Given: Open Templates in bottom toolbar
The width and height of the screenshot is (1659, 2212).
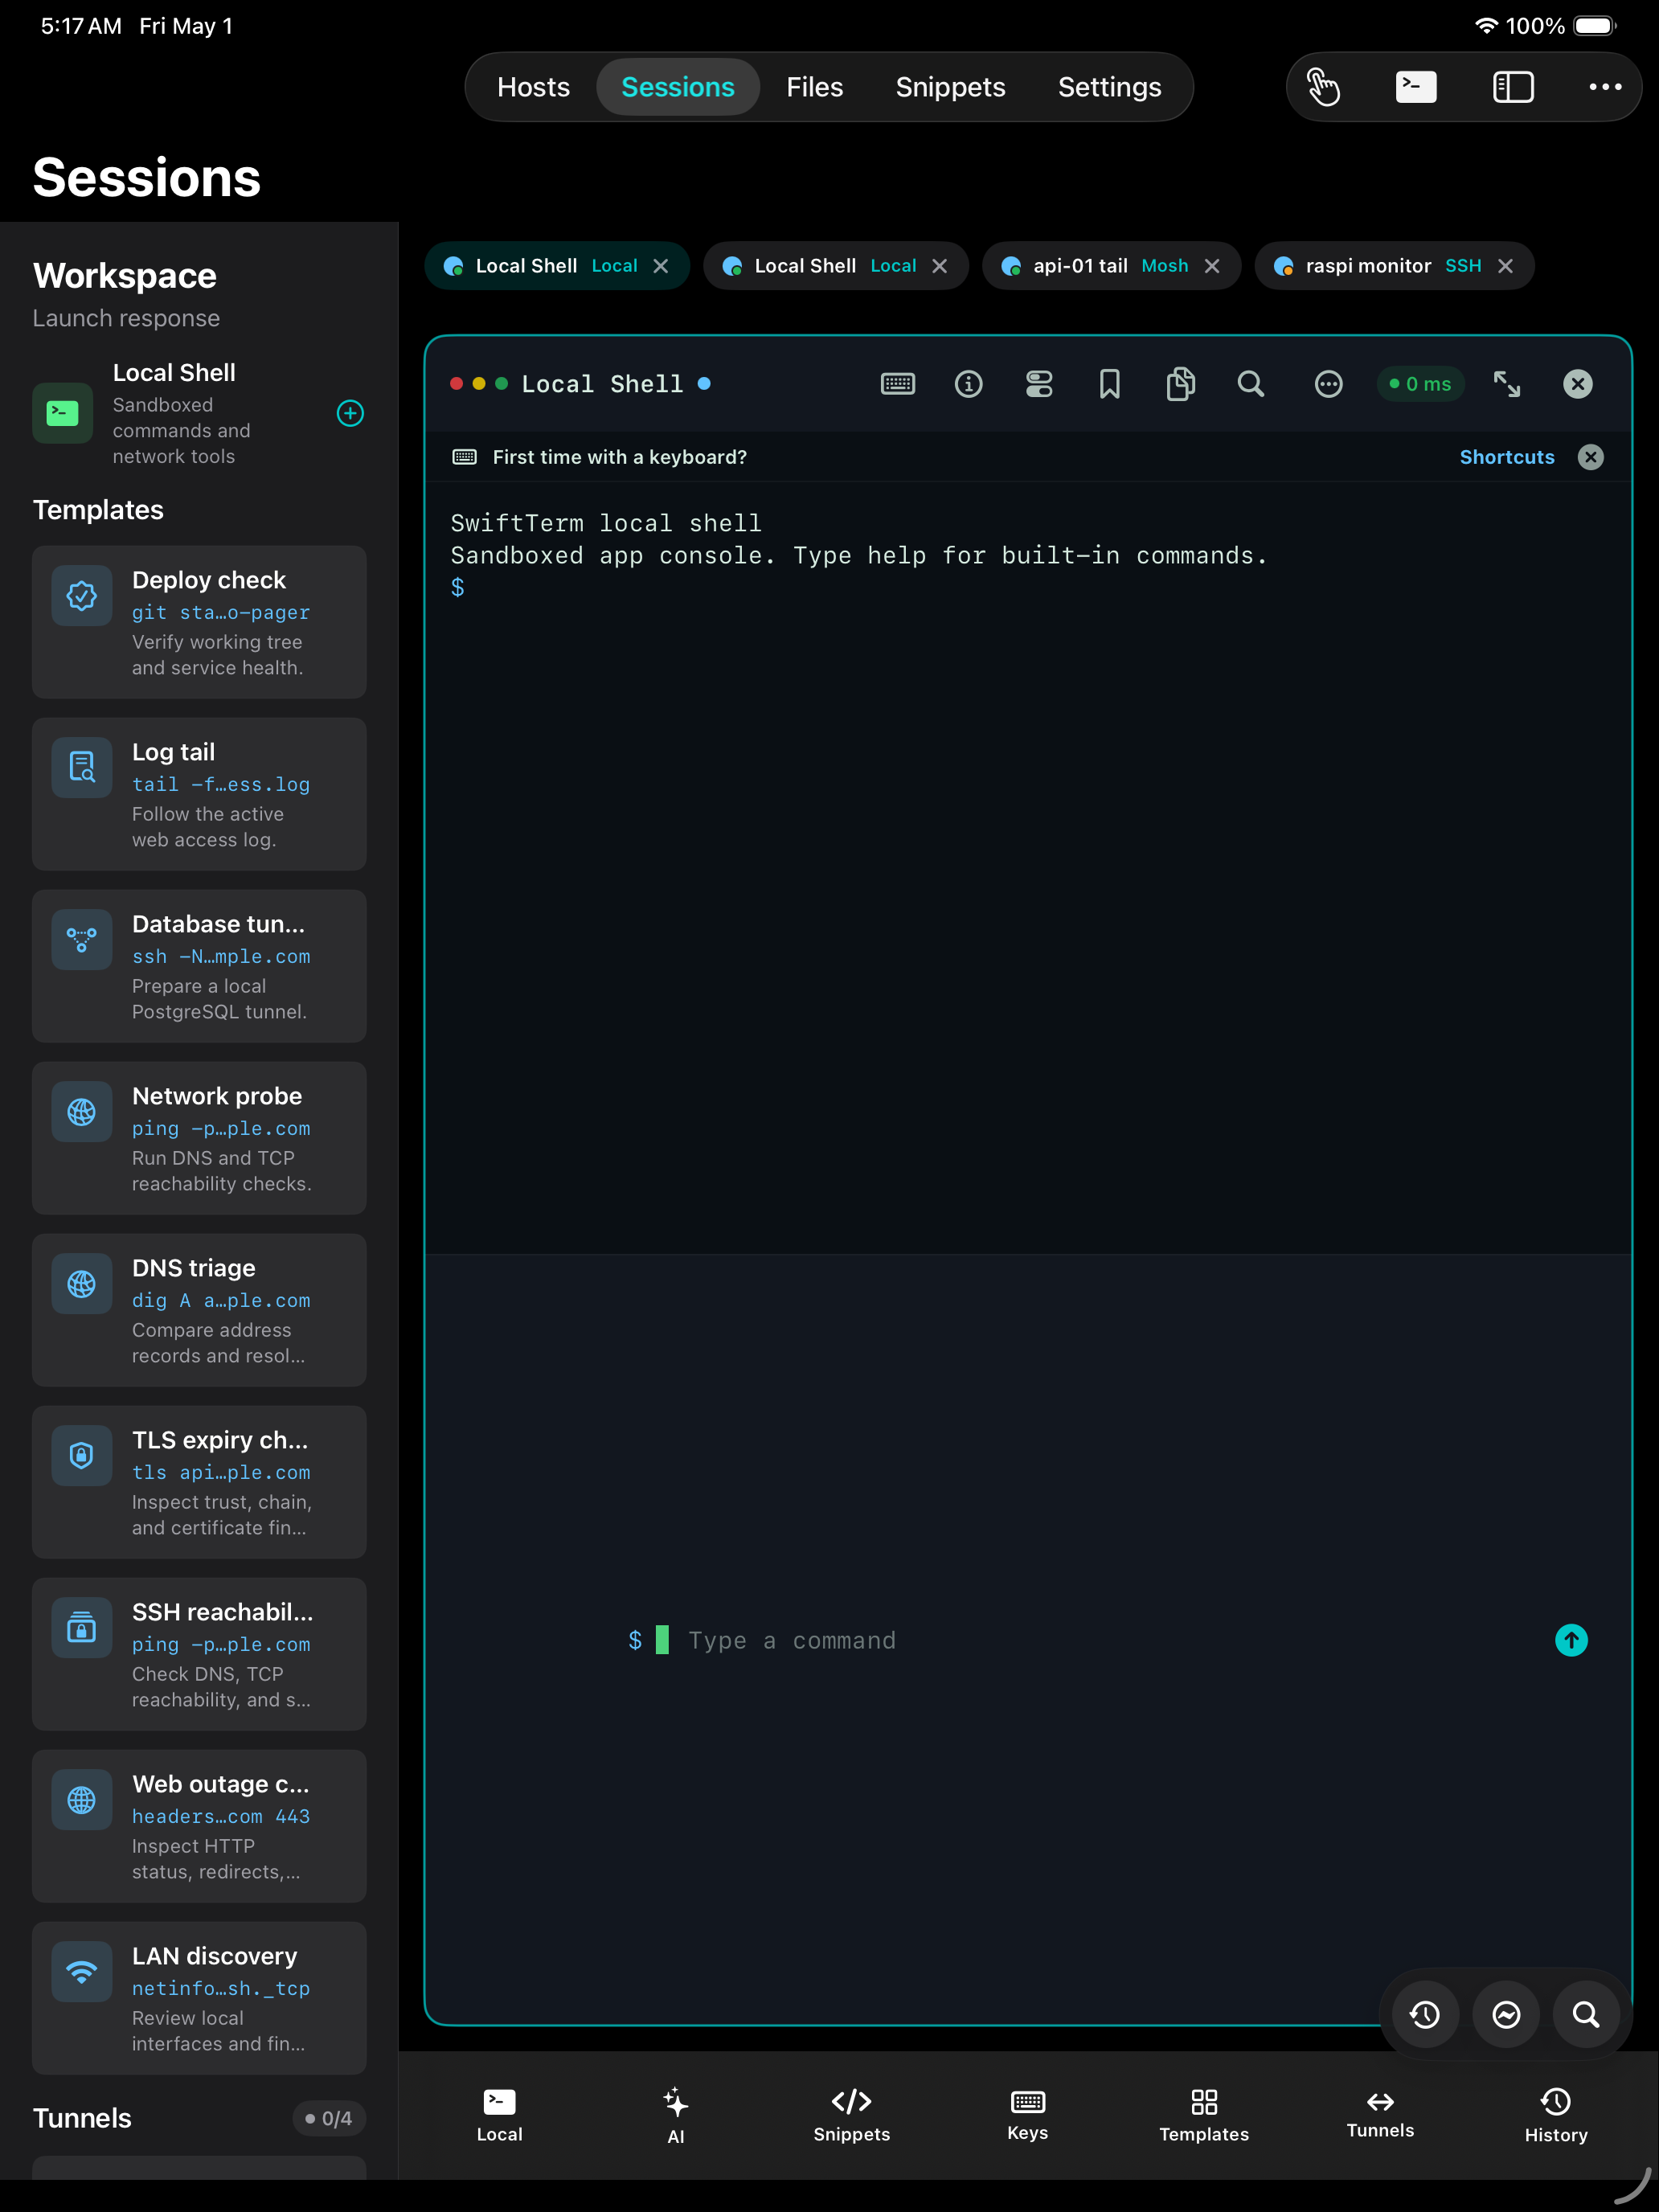Looking at the screenshot, I should [x=1203, y=2114].
